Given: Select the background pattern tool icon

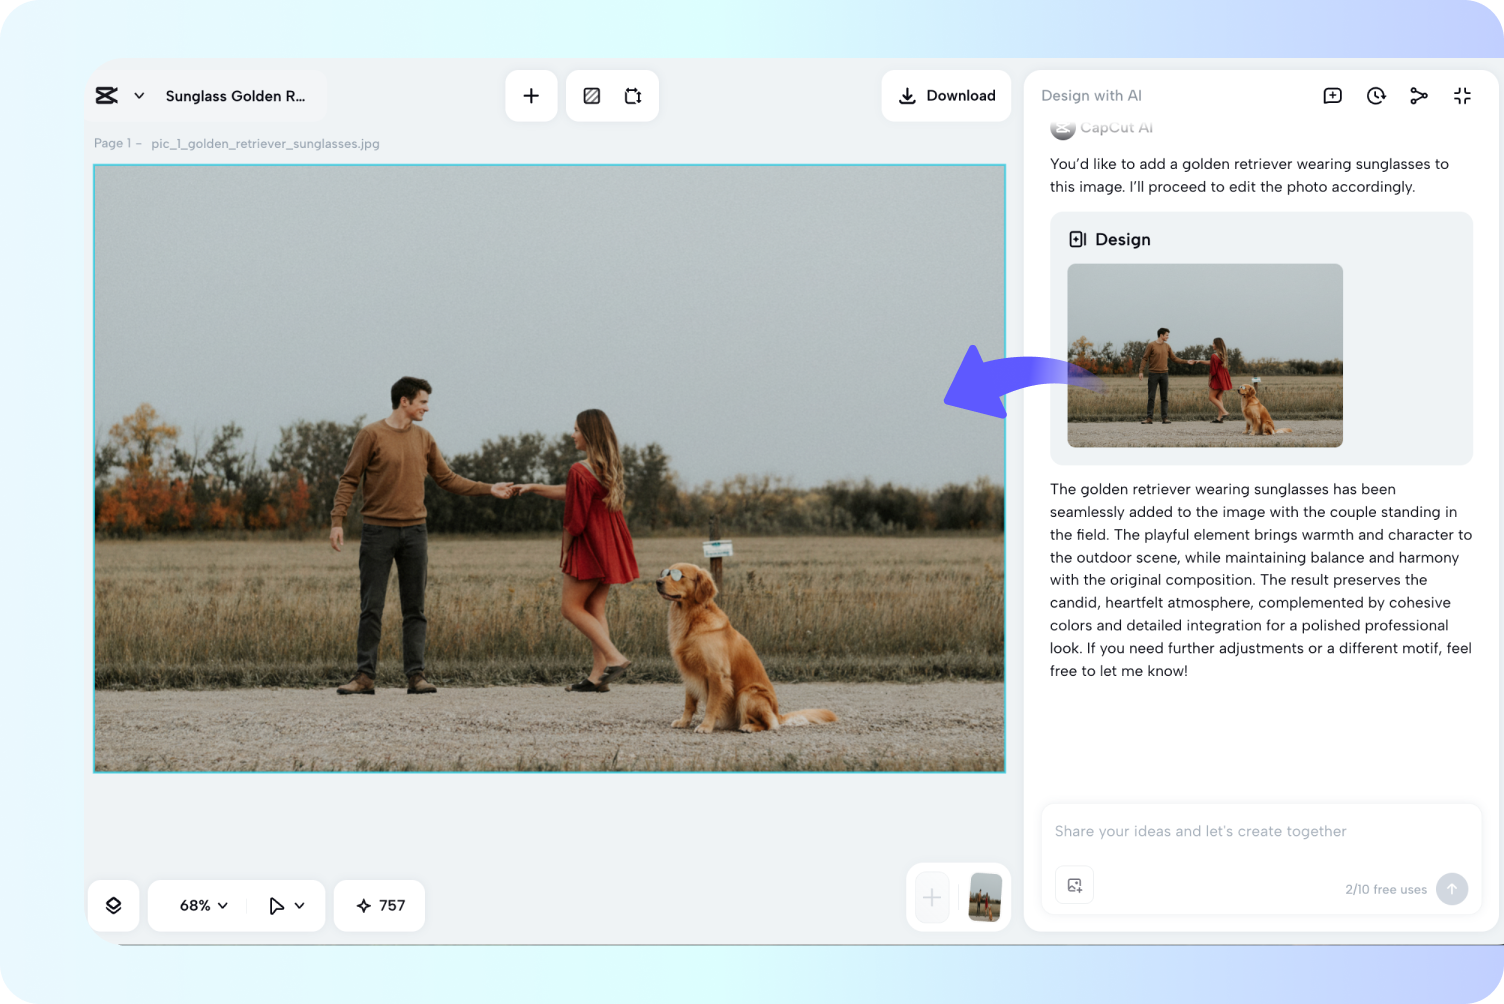Looking at the screenshot, I should point(592,96).
